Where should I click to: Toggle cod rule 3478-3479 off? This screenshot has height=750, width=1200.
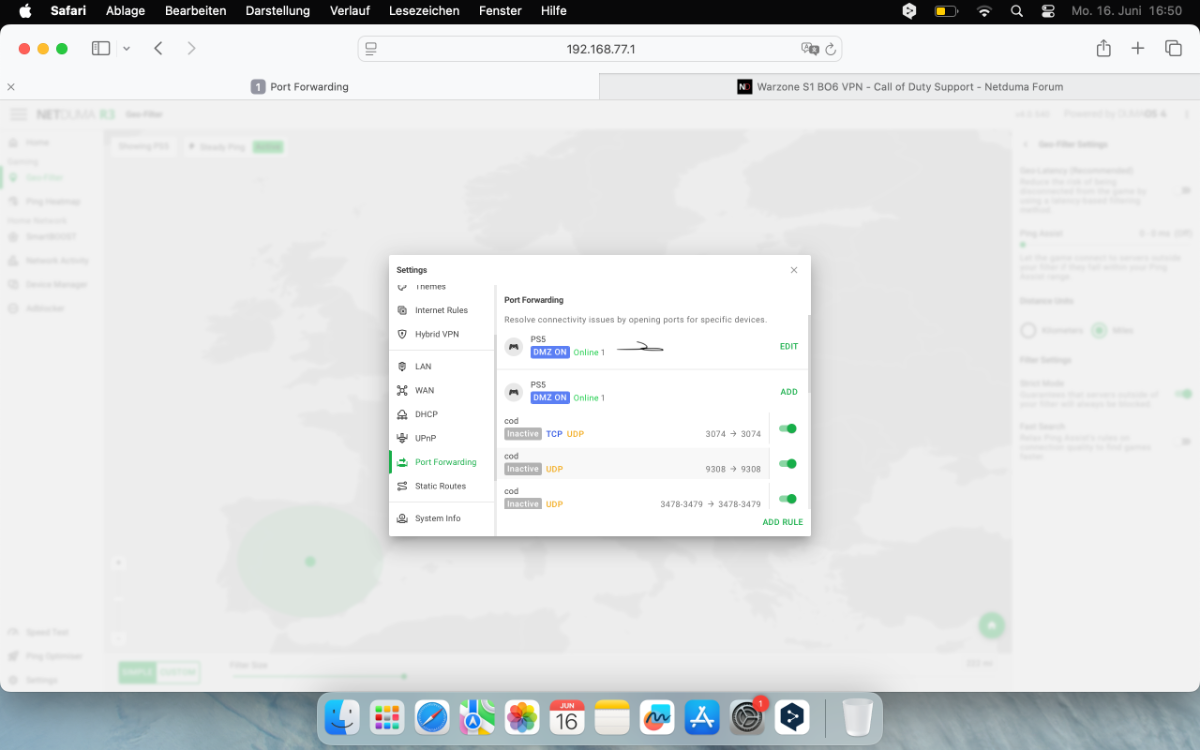click(x=788, y=498)
